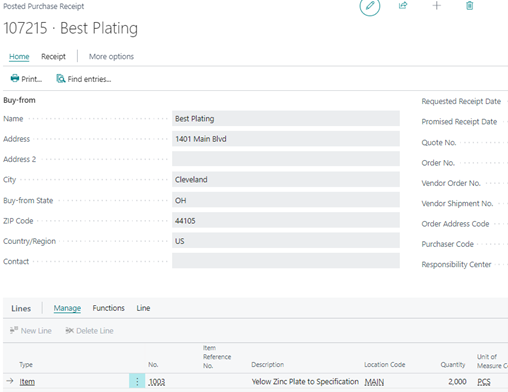
Task: Click the PCS unit of measure link
Action: (484, 382)
